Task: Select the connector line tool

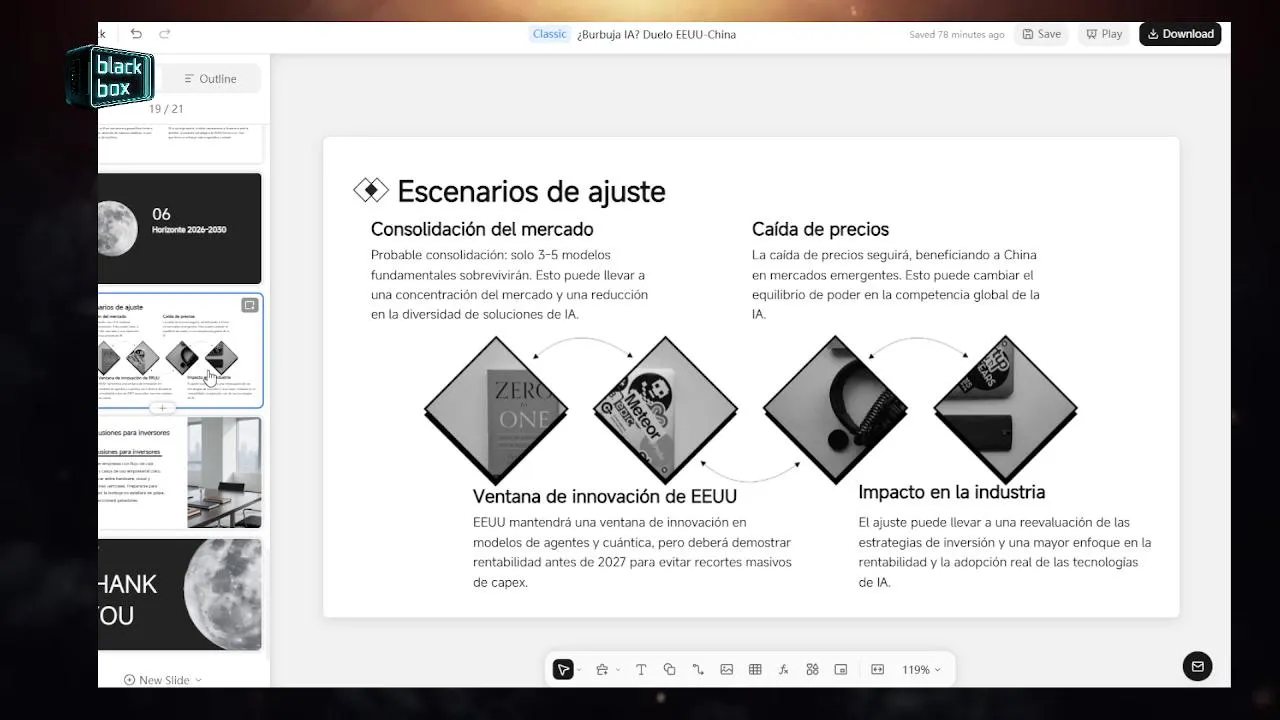Action: [698, 670]
